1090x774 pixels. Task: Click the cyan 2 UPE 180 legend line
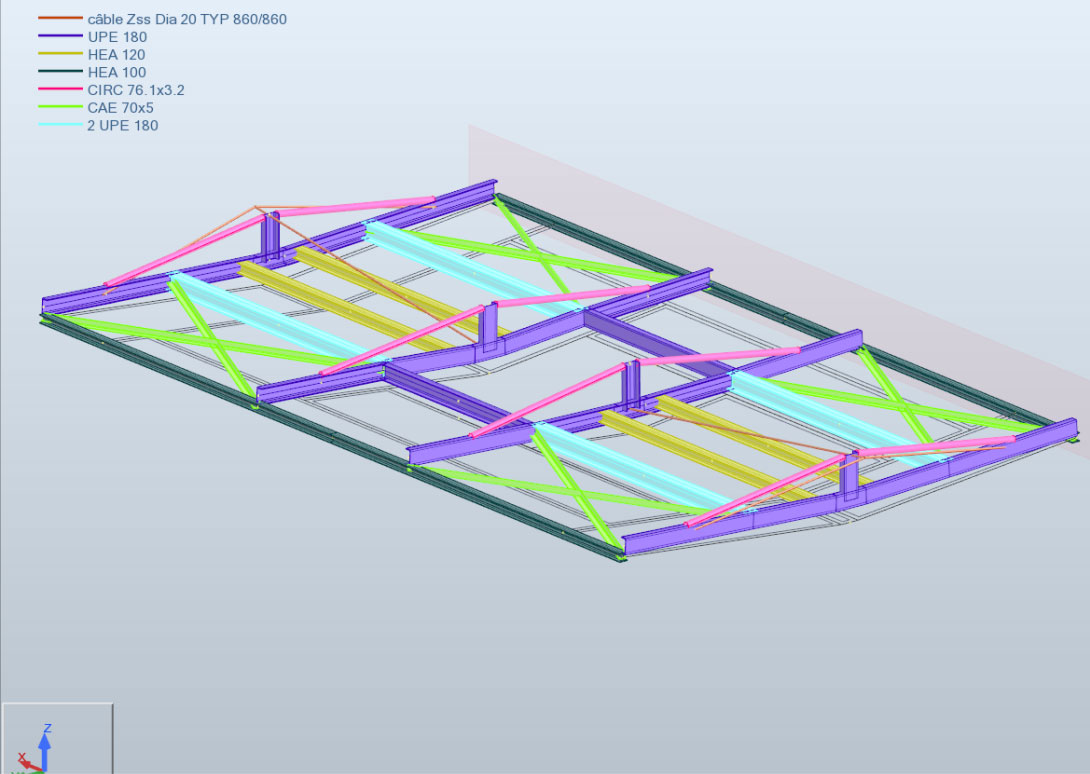coord(60,124)
